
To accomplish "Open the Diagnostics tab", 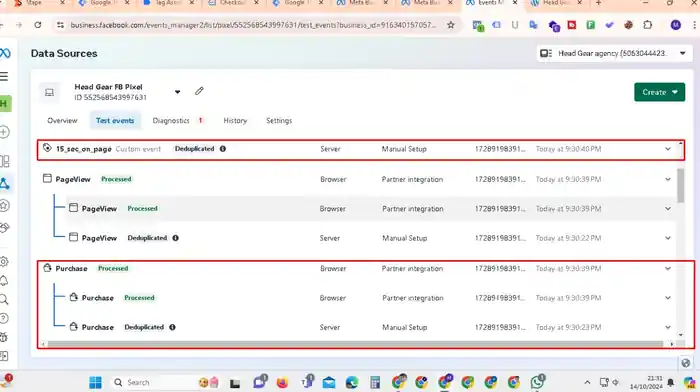I will coord(171,121).
